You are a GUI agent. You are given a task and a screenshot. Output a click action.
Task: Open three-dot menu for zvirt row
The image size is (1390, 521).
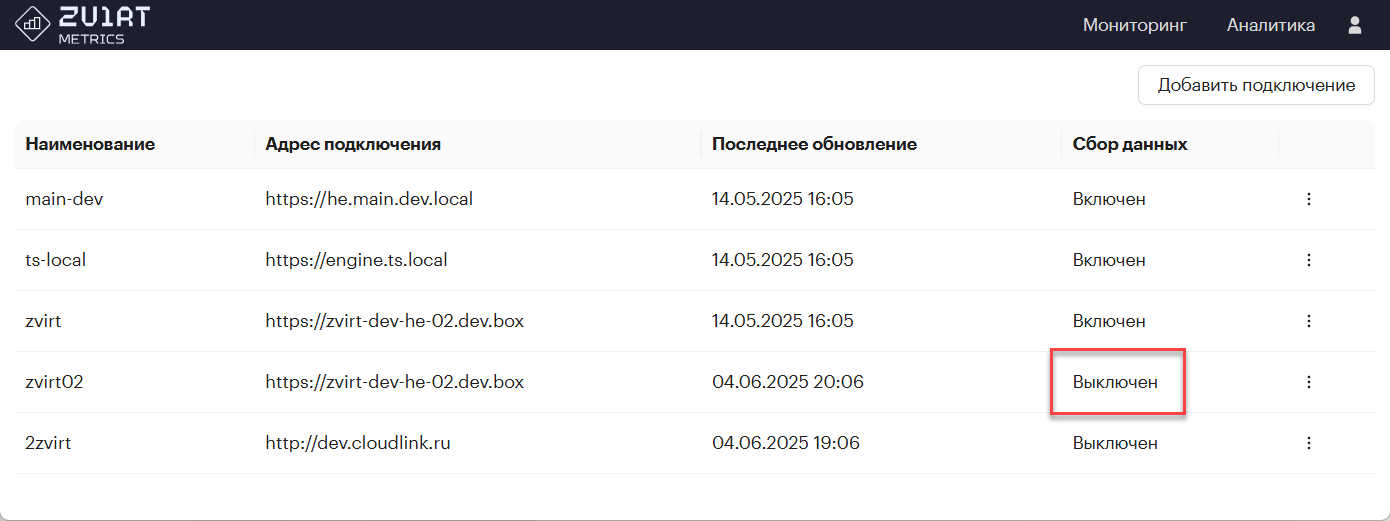point(1308,321)
